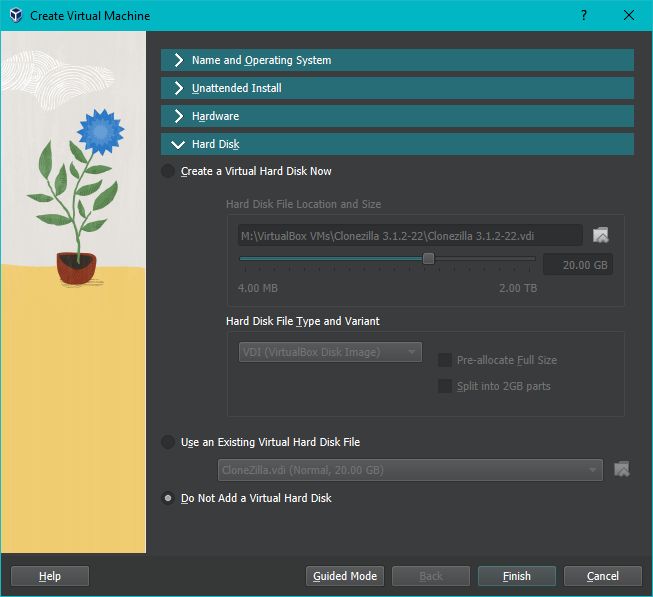Choose Do Not Add a Virtual Hard Disk

click(168, 498)
